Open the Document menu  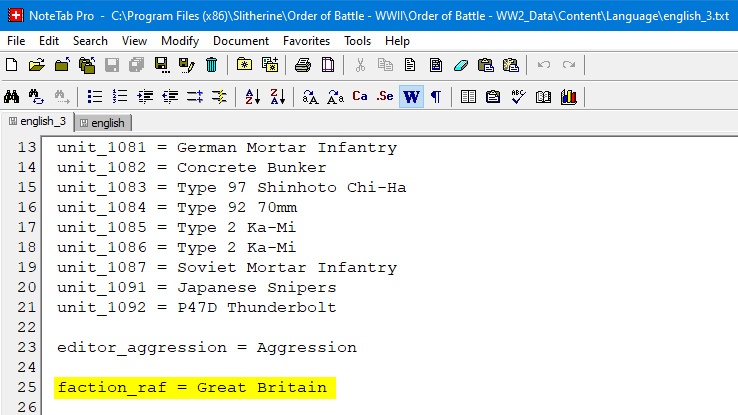241,41
